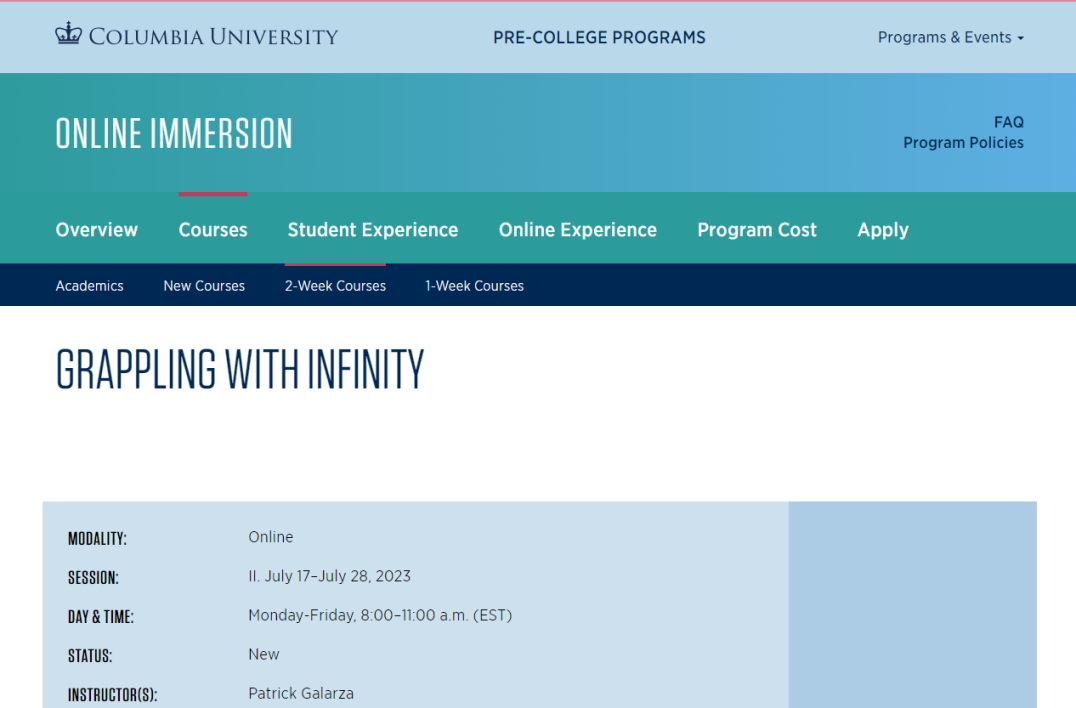1076x708 pixels.
Task: Click the 'STATUS:' label
Action: tap(90, 656)
